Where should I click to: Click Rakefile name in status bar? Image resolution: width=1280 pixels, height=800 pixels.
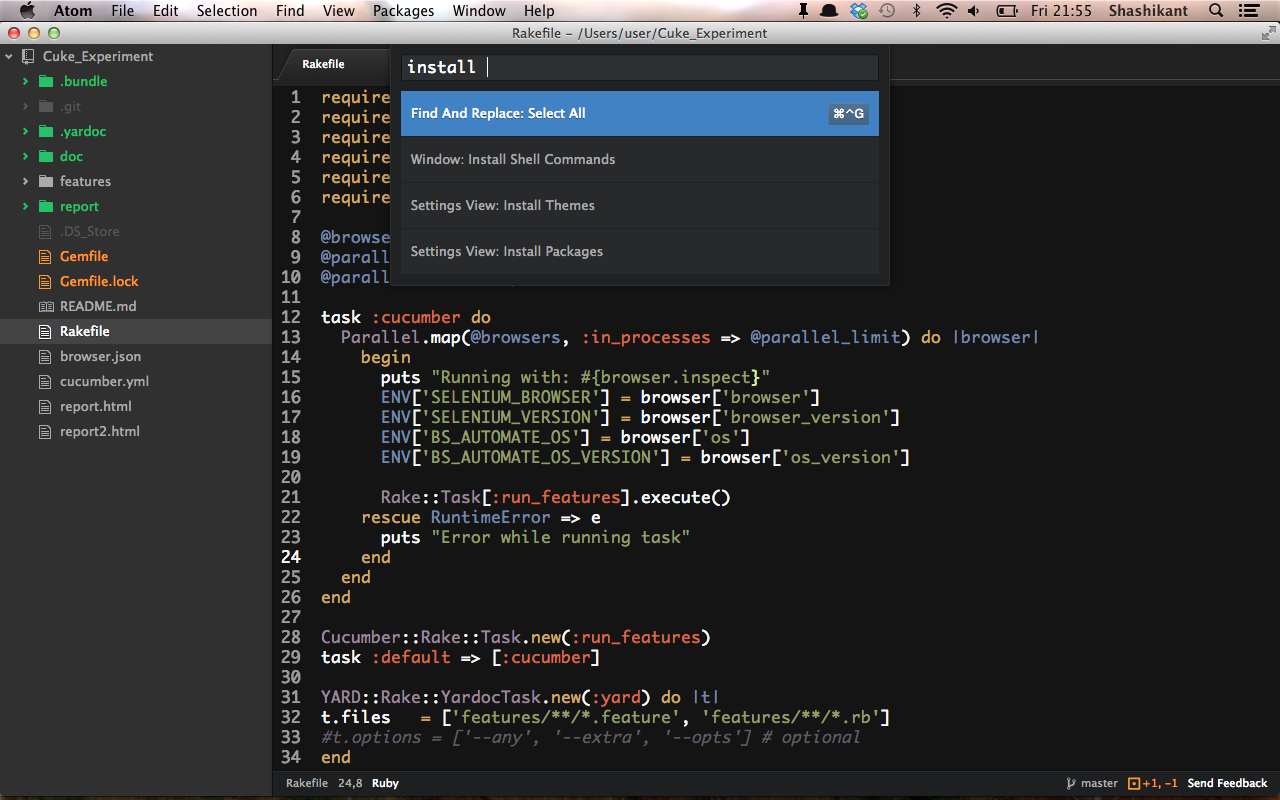tap(307, 783)
